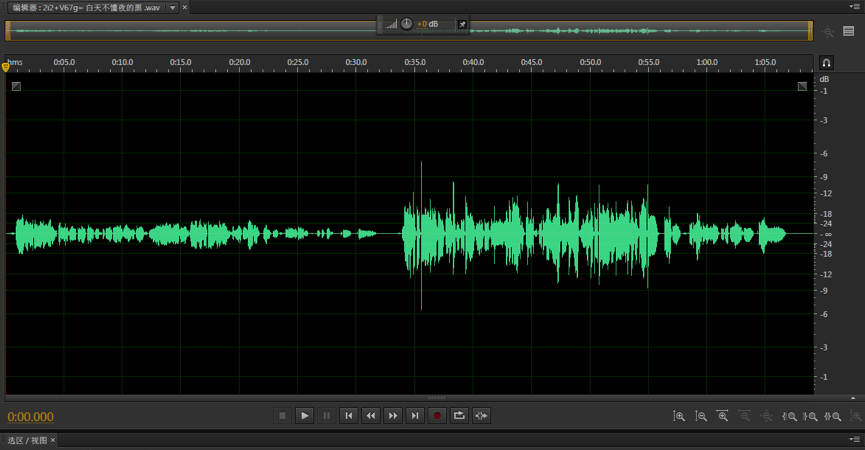Click the Play button in transport controls
The width and height of the screenshot is (865, 450).
pos(304,416)
